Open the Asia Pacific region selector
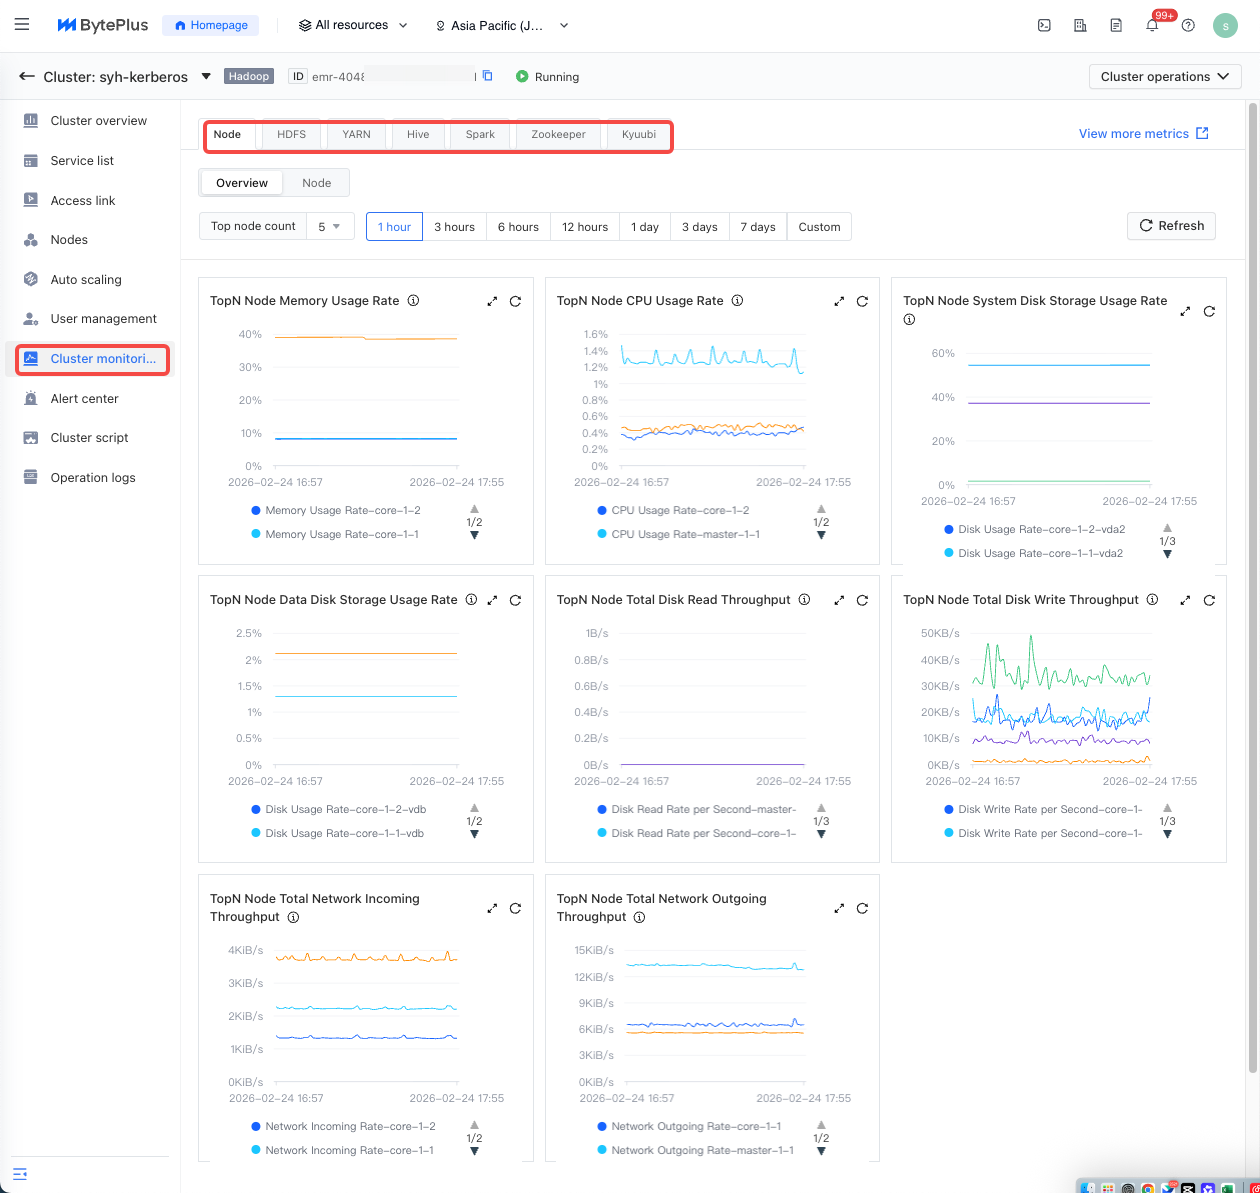This screenshot has height=1193, width=1260. click(x=502, y=26)
